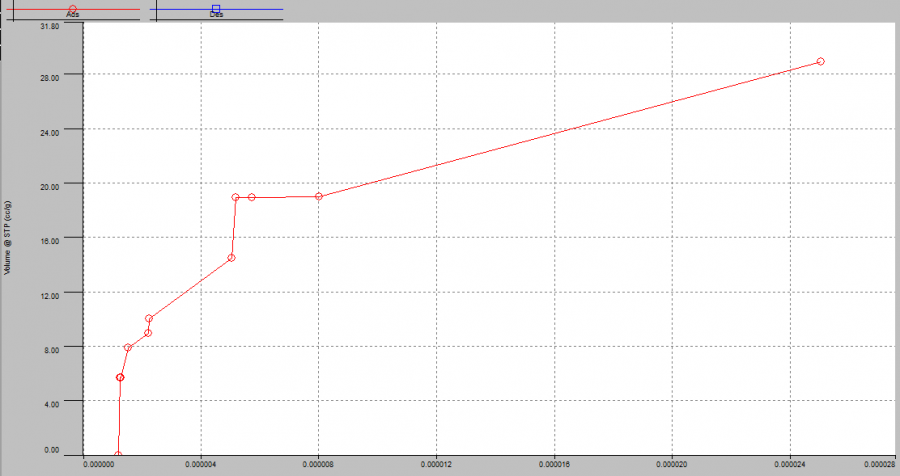The height and width of the screenshot is (476, 900).
Task: Click the 0.000012 x-axis label
Action: point(436,465)
